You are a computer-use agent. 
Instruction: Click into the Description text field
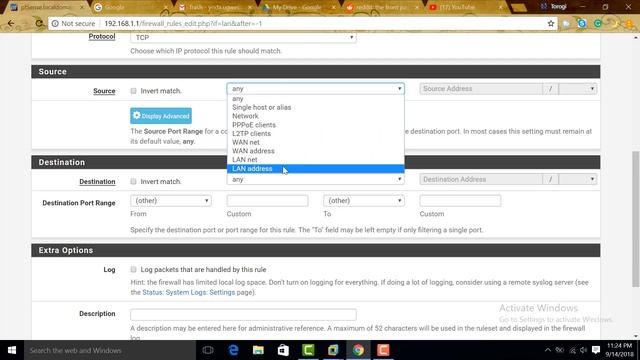tap(243, 314)
